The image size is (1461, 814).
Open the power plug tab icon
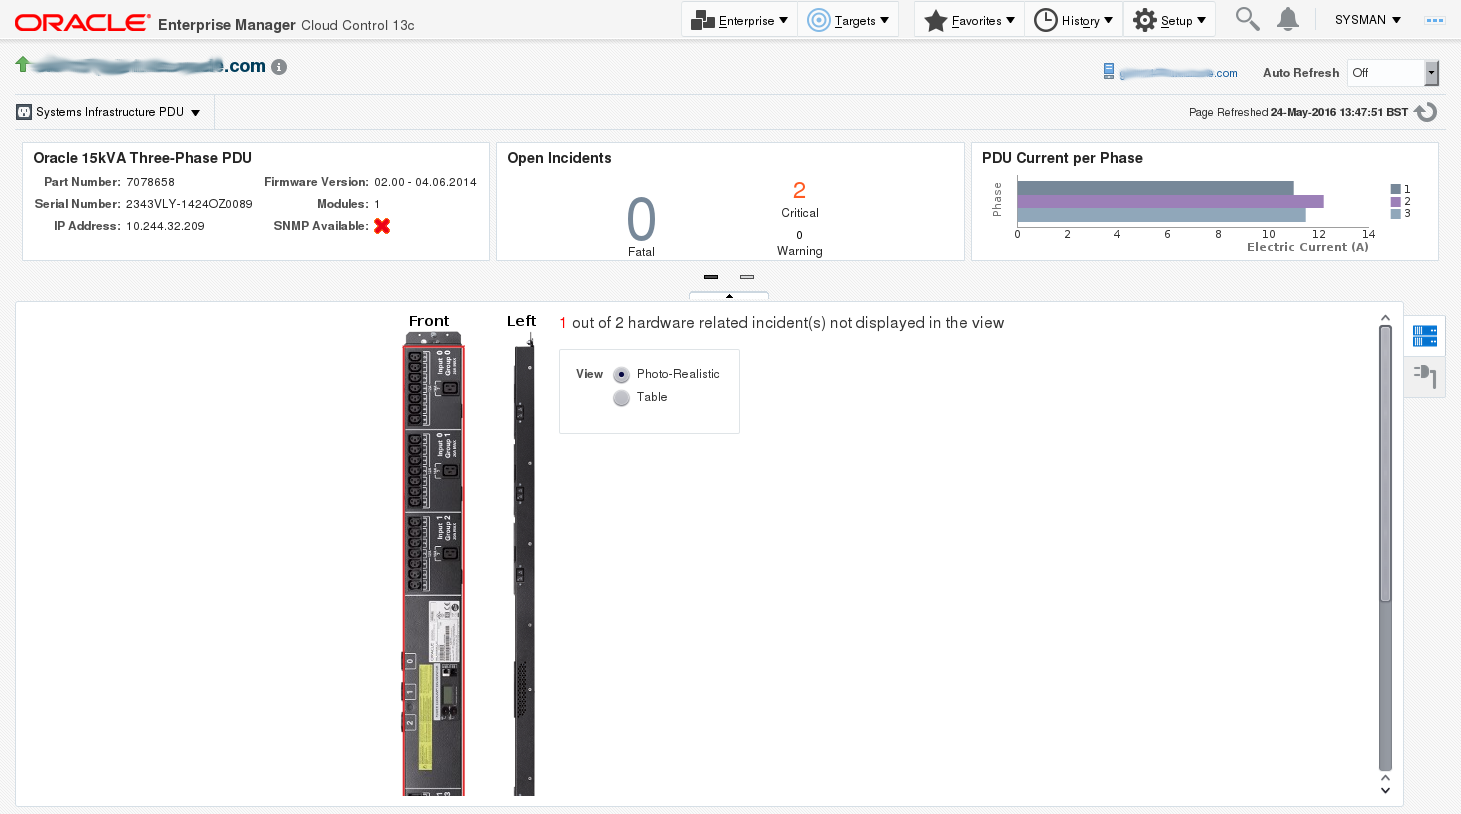pyautogui.click(x=1425, y=377)
